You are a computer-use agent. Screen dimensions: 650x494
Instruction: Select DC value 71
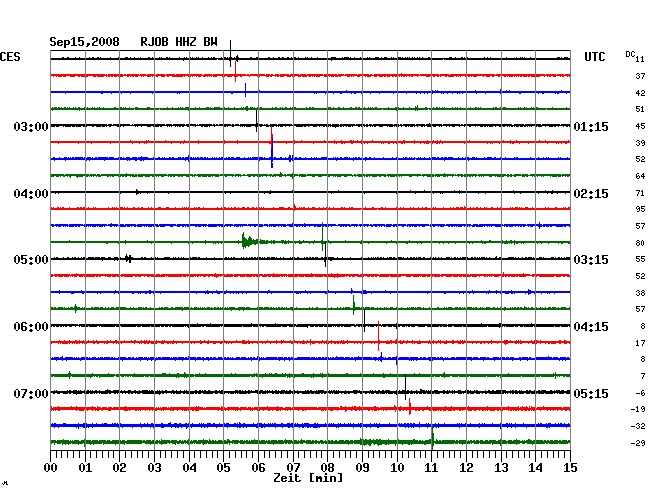click(640, 193)
